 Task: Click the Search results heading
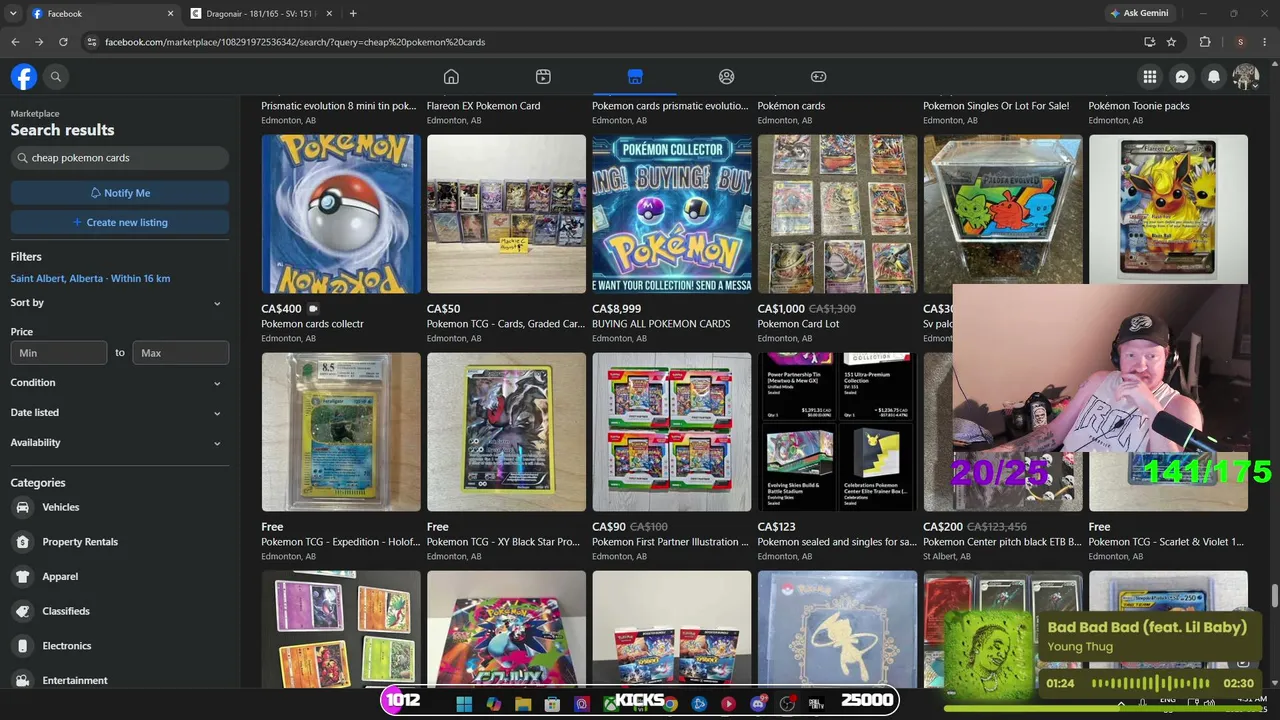[x=62, y=130]
